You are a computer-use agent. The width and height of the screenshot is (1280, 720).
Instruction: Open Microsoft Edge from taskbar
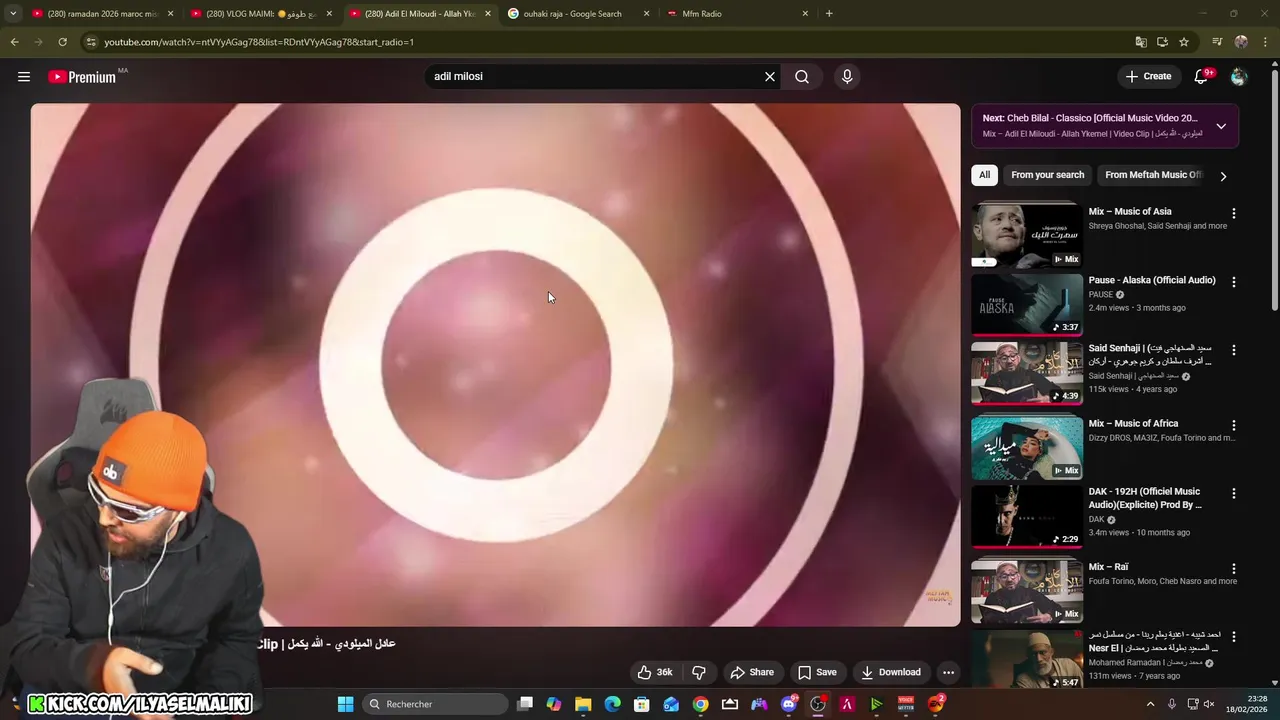click(x=612, y=704)
